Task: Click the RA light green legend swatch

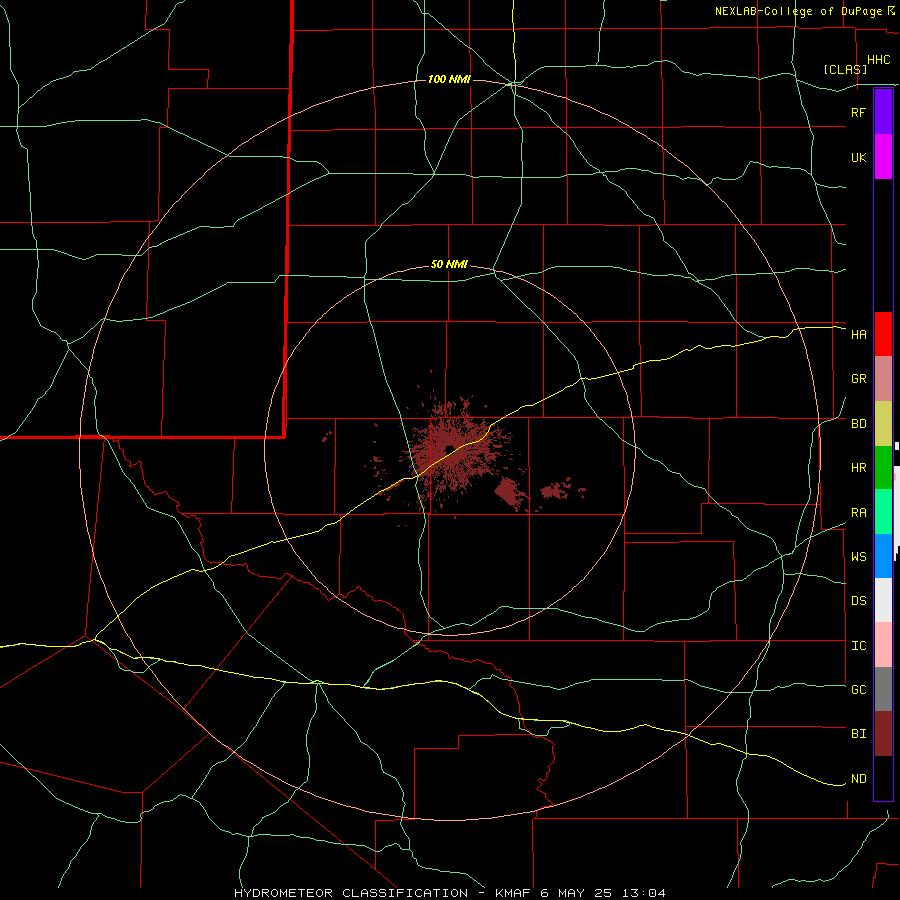Action: pos(883,512)
